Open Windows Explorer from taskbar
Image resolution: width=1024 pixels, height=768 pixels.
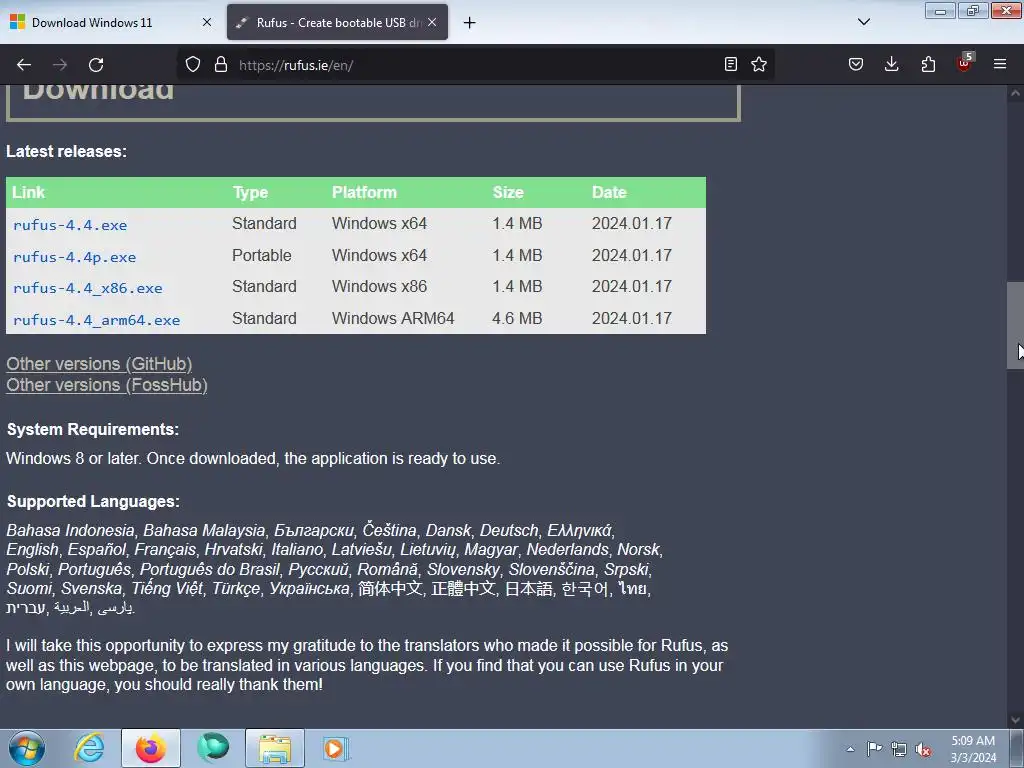[275, 748]
